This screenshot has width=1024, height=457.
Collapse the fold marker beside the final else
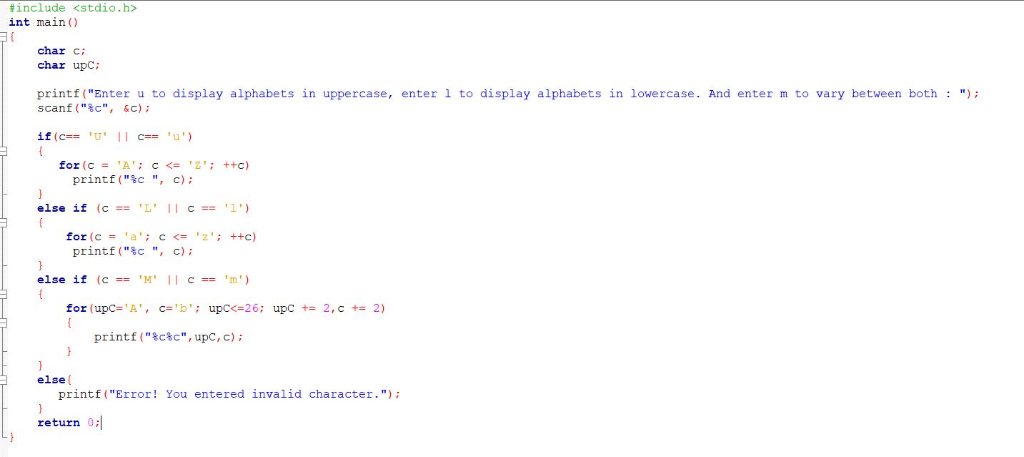click(3, 379)
